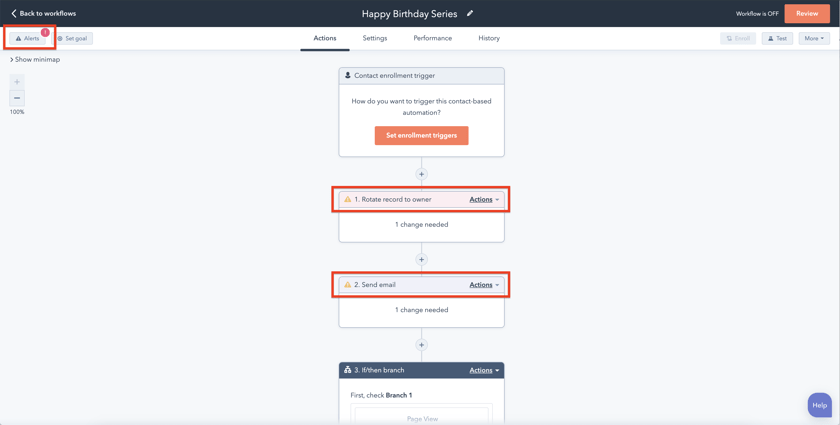840x425 pixels.
Task: Open the Alerts panel
Action: pyautogui.click(x=28, y=38)
